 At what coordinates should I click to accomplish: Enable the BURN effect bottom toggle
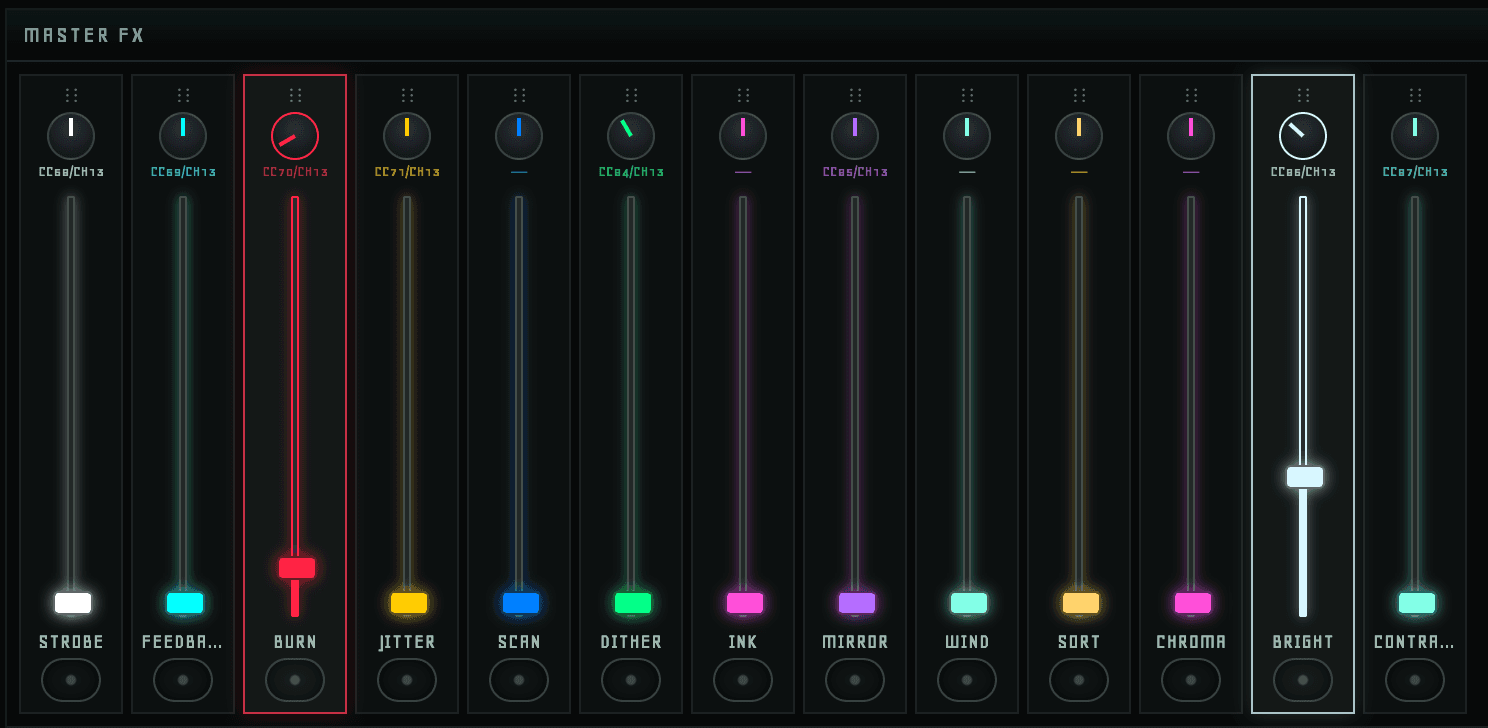[295, 680]
